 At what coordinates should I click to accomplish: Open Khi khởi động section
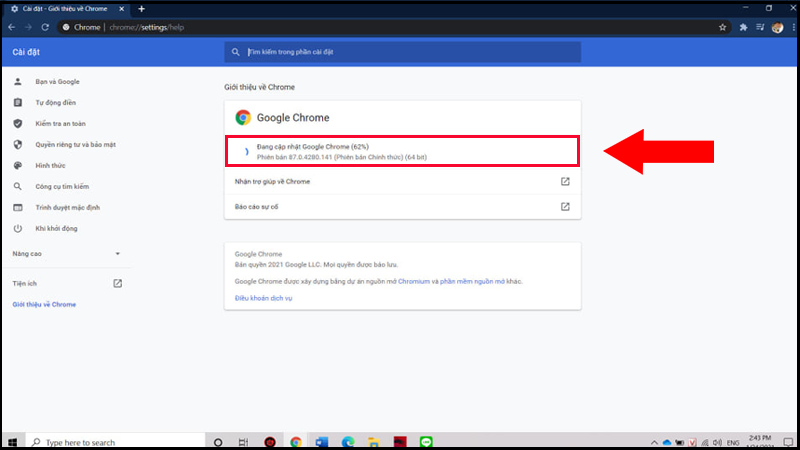tap(56, 228)
